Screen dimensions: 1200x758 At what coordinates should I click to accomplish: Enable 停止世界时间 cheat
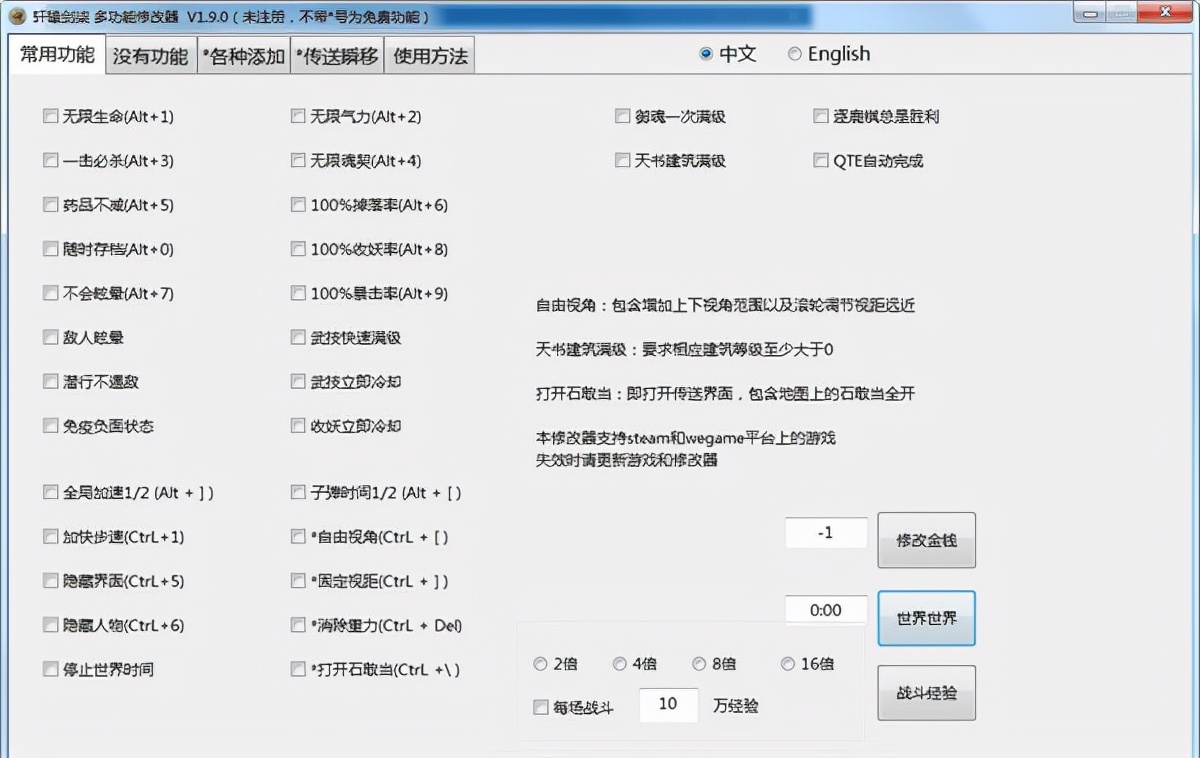(x=50, y=669)
